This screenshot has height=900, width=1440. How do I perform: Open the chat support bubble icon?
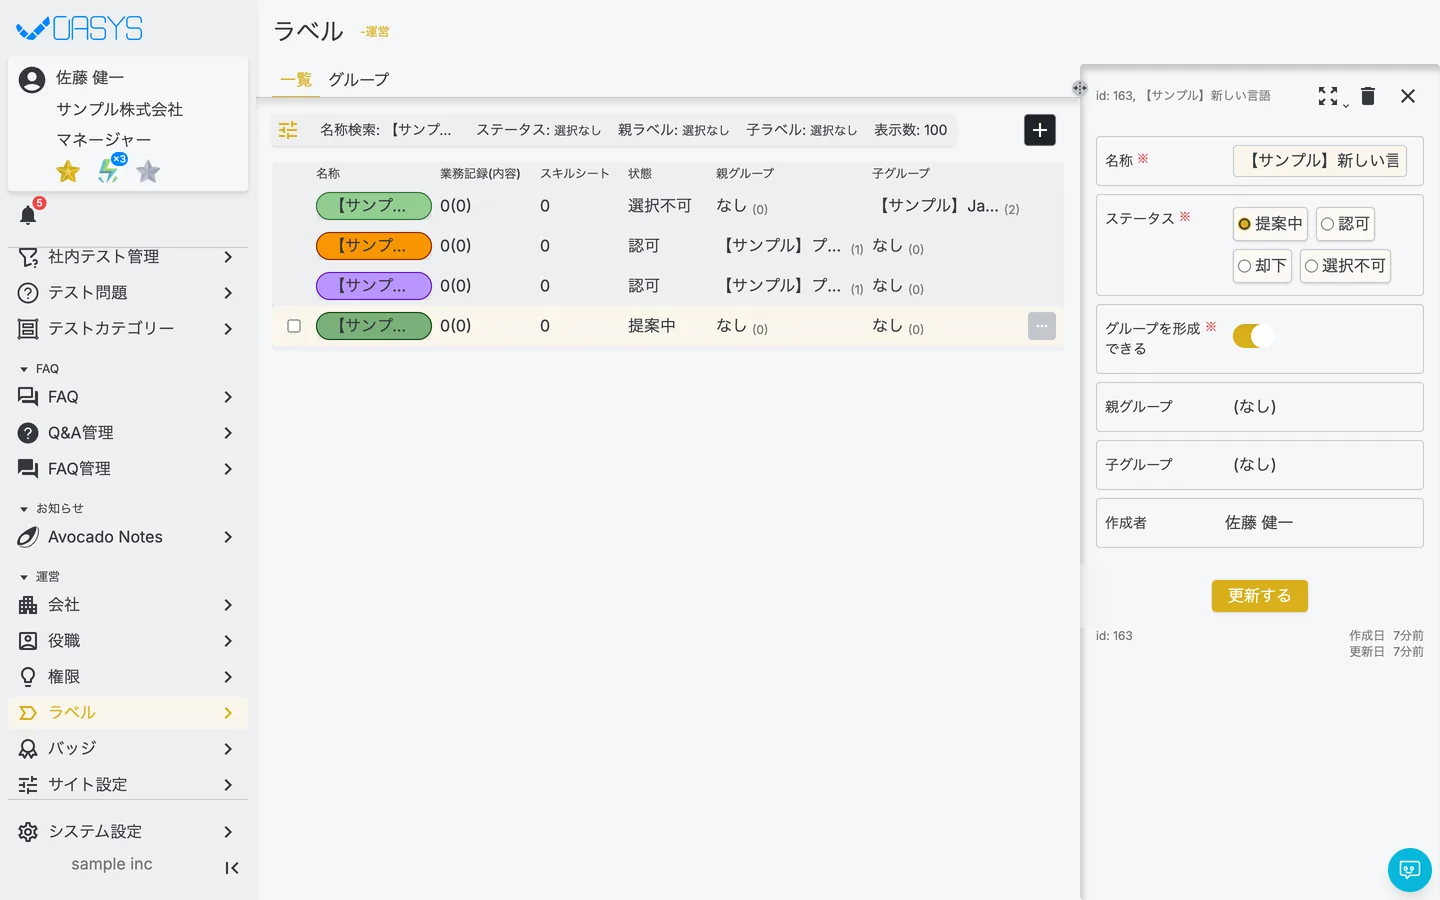tap(1410, 870)
